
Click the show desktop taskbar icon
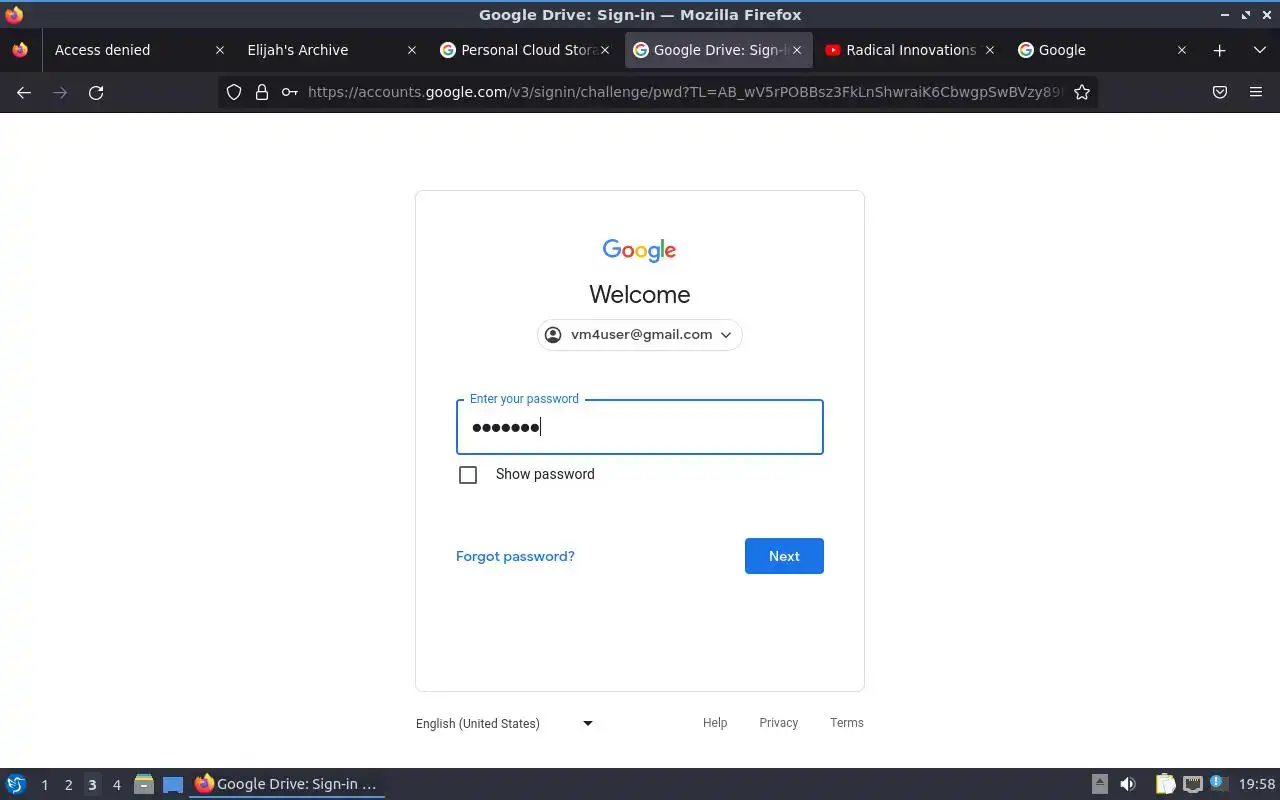click(173, 785)
